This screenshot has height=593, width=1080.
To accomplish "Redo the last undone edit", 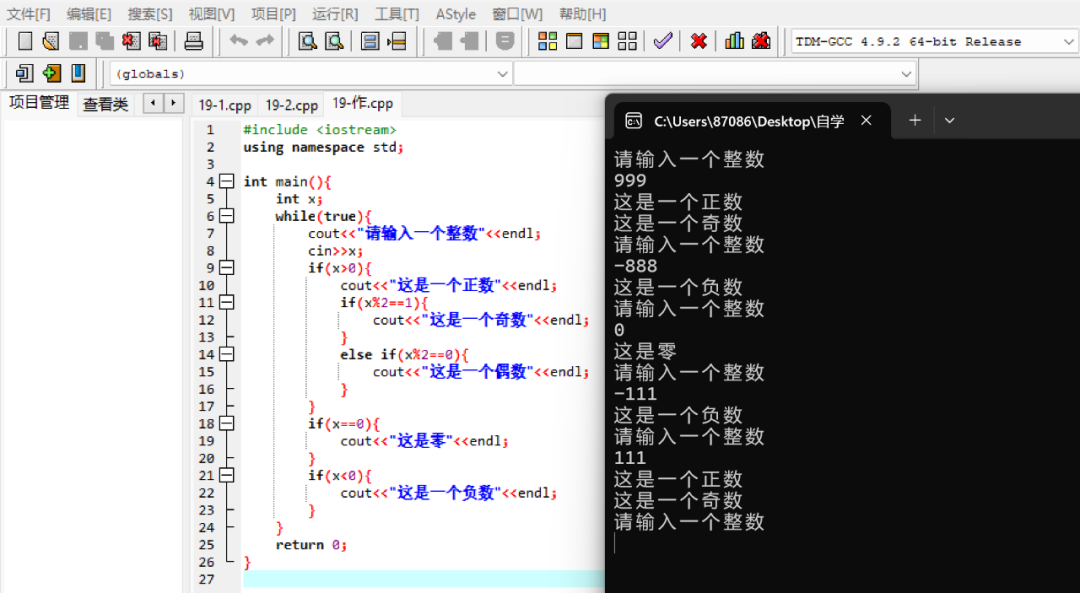I will 265,41.
